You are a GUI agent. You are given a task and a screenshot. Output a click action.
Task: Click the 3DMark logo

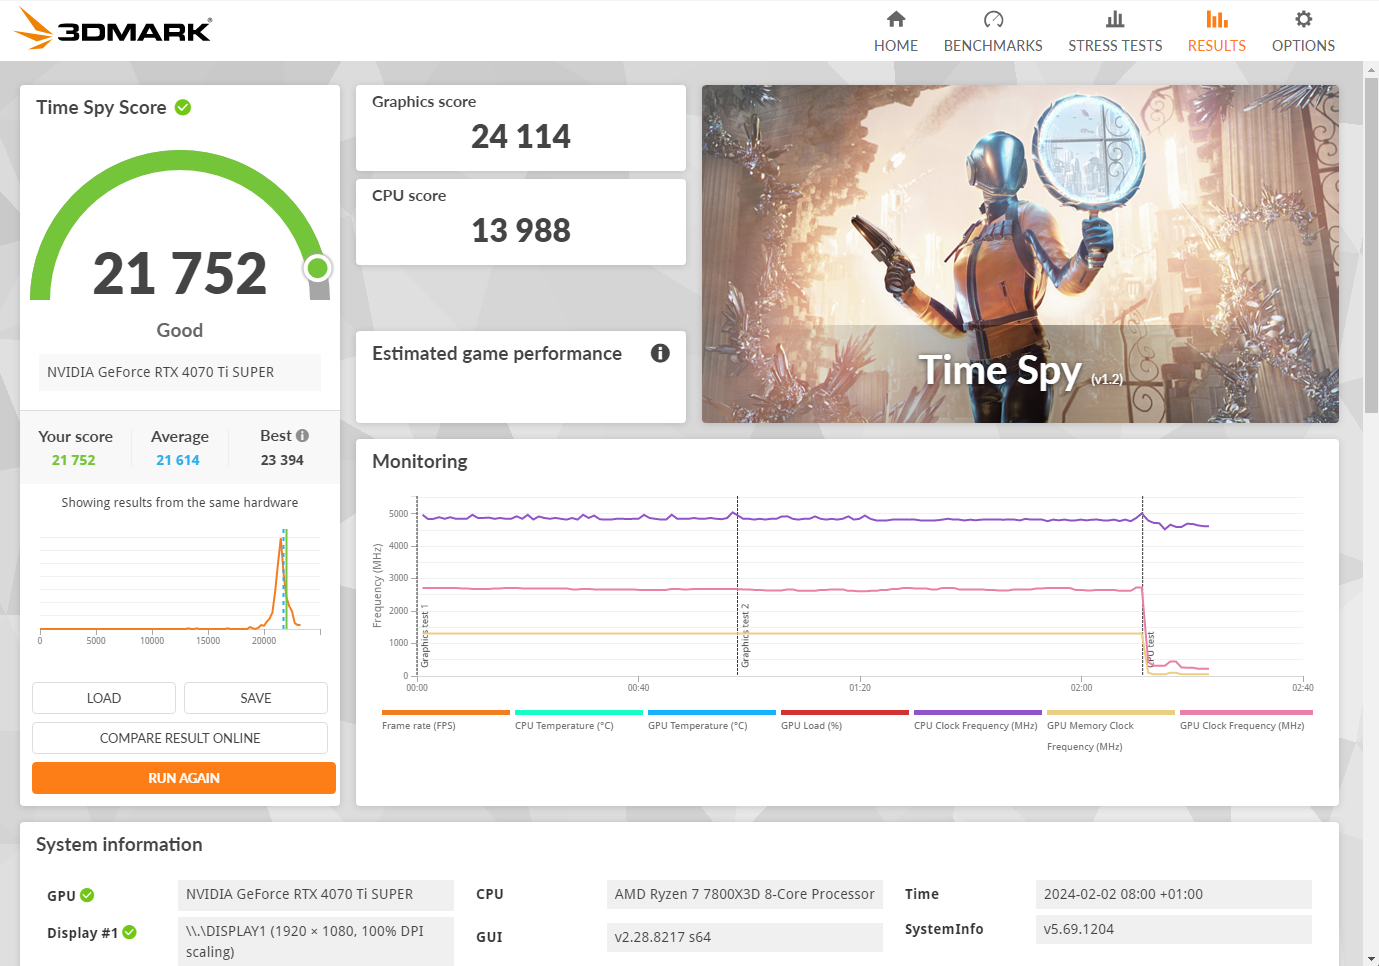click(112, 29)
